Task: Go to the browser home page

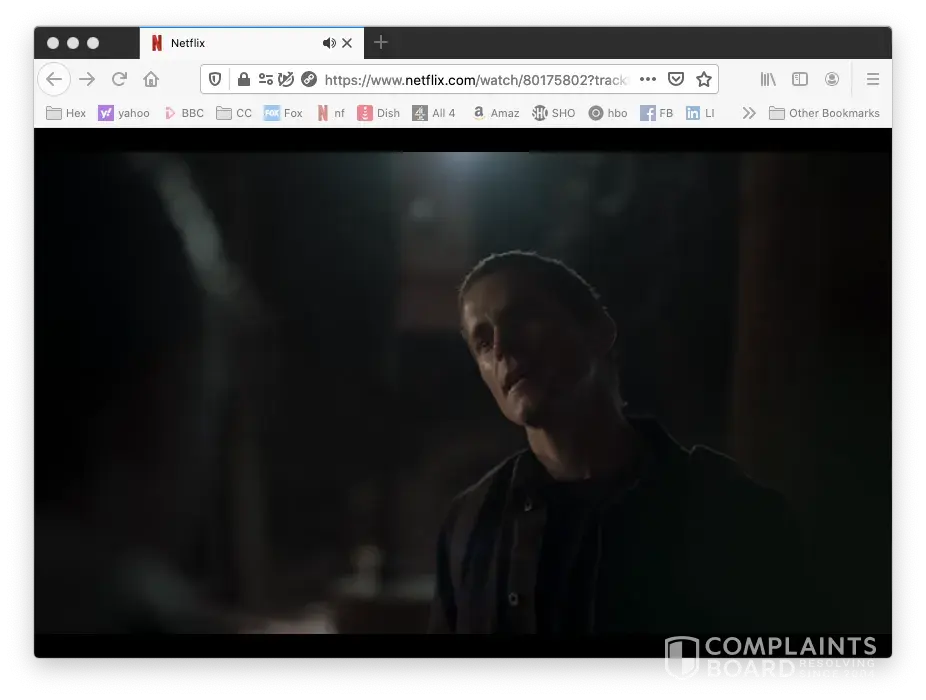Action: click(x=151, y=79)
